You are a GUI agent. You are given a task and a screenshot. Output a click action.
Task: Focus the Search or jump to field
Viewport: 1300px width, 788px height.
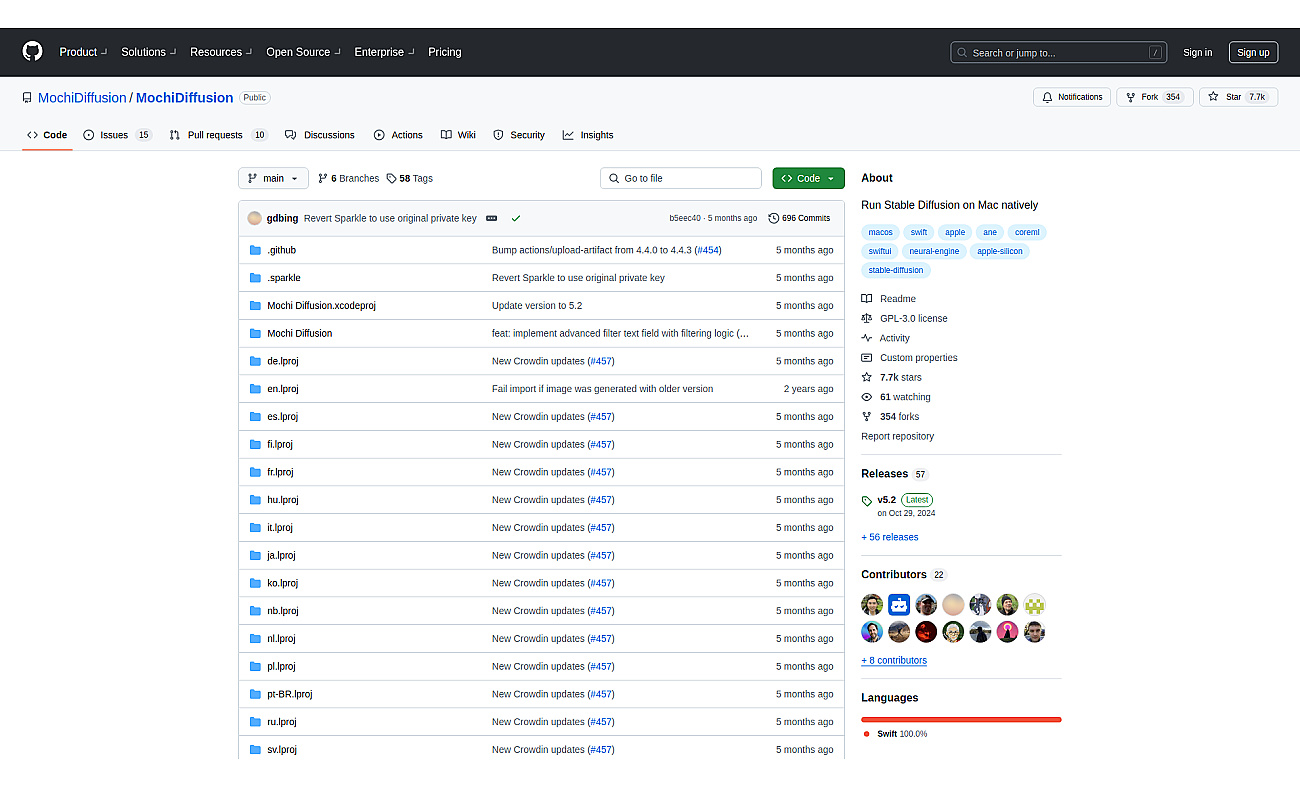point(1058,53)
